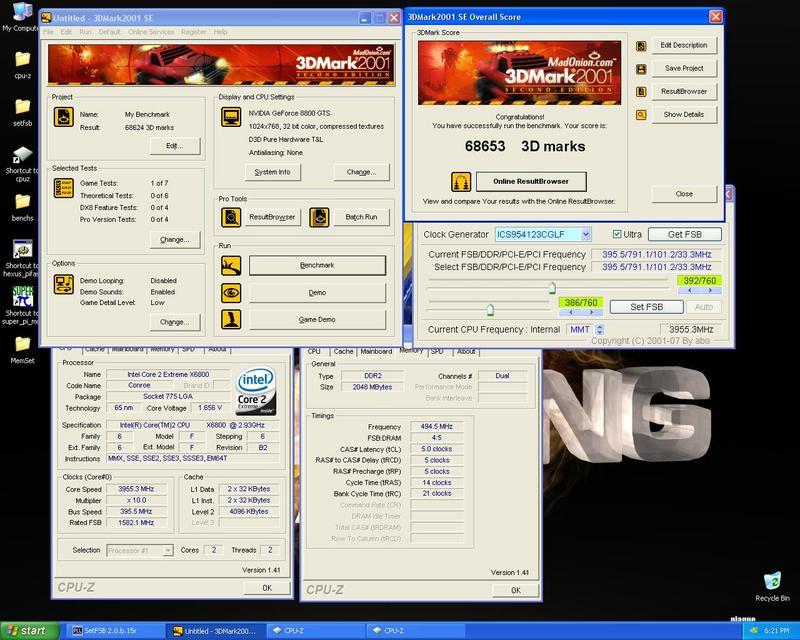Click the Selected Tests checklist icon
This screenshot has width=800, height=640.
(x=64, y=188)
